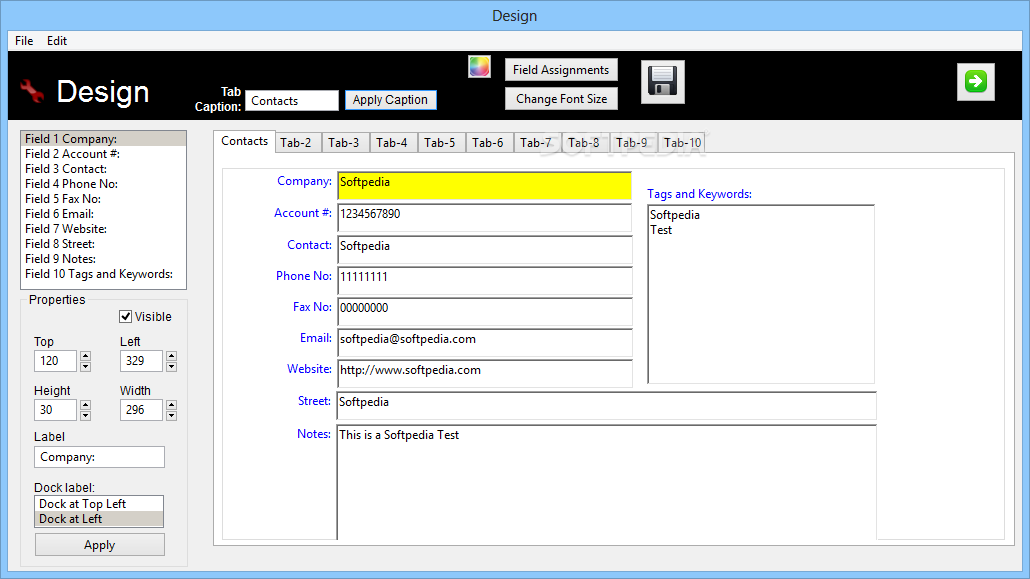Increase the Height value with up arrow

[x=85, y=405]
